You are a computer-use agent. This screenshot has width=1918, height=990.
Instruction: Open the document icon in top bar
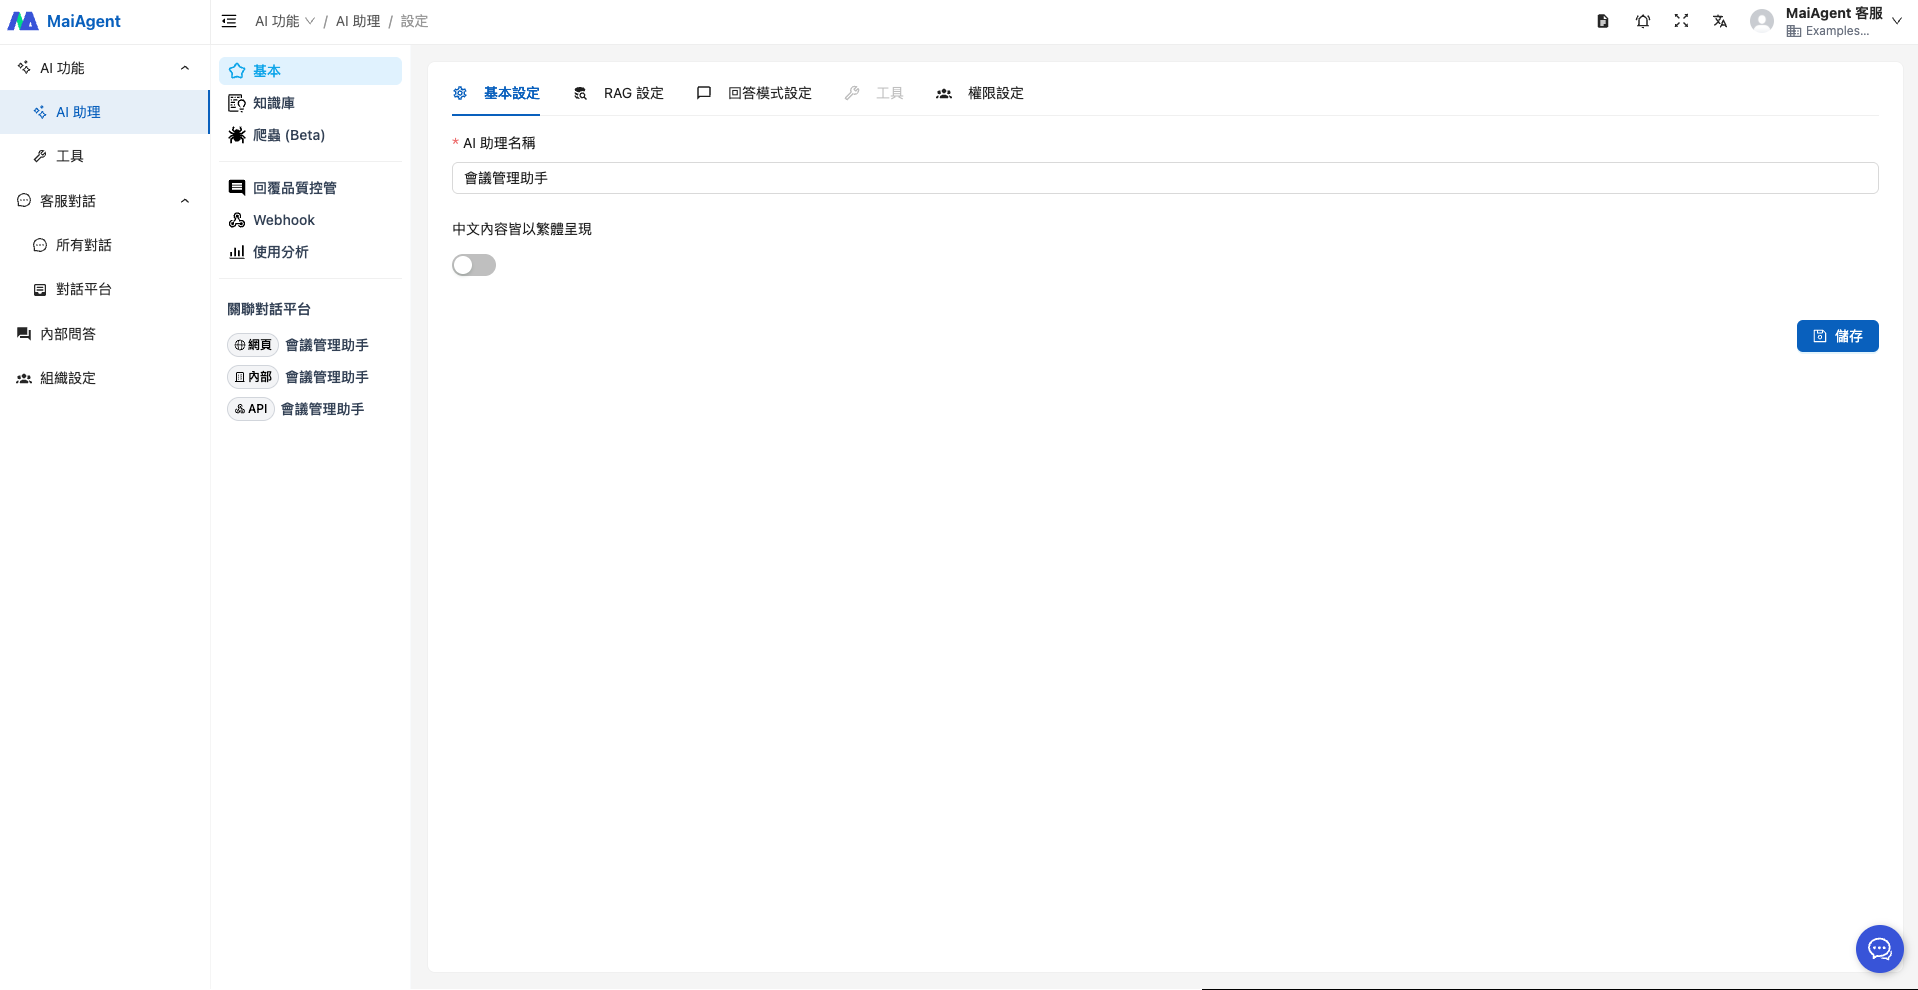pos(1603,21)
